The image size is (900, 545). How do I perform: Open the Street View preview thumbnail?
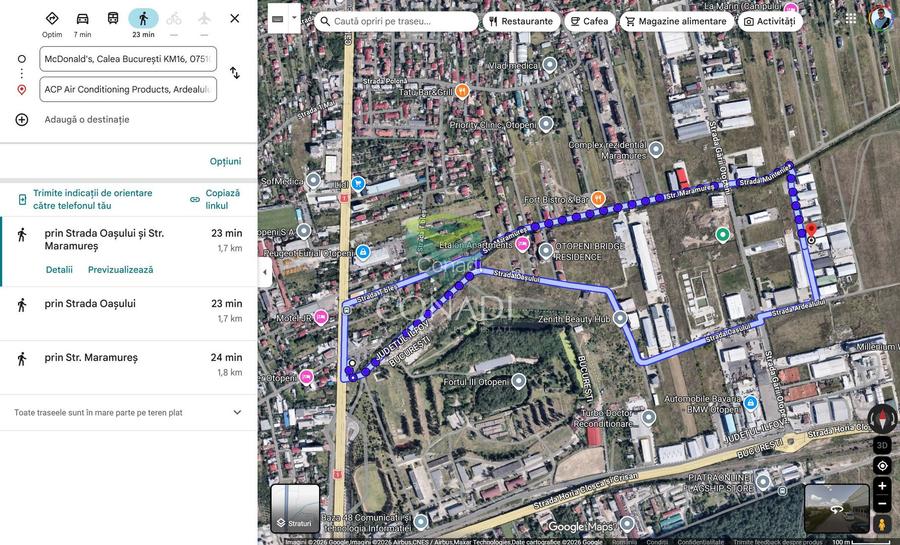click(x=837, y=508)
